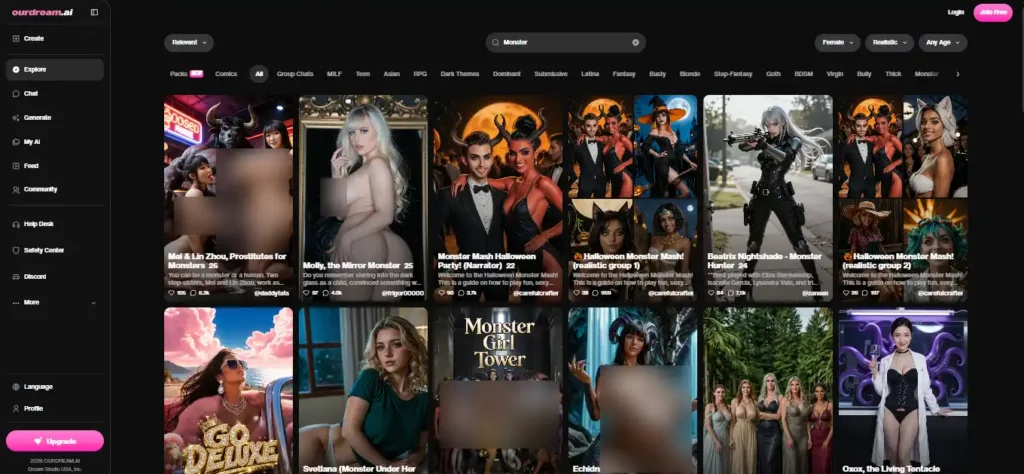Select the Monster category tab

[927, 74]
